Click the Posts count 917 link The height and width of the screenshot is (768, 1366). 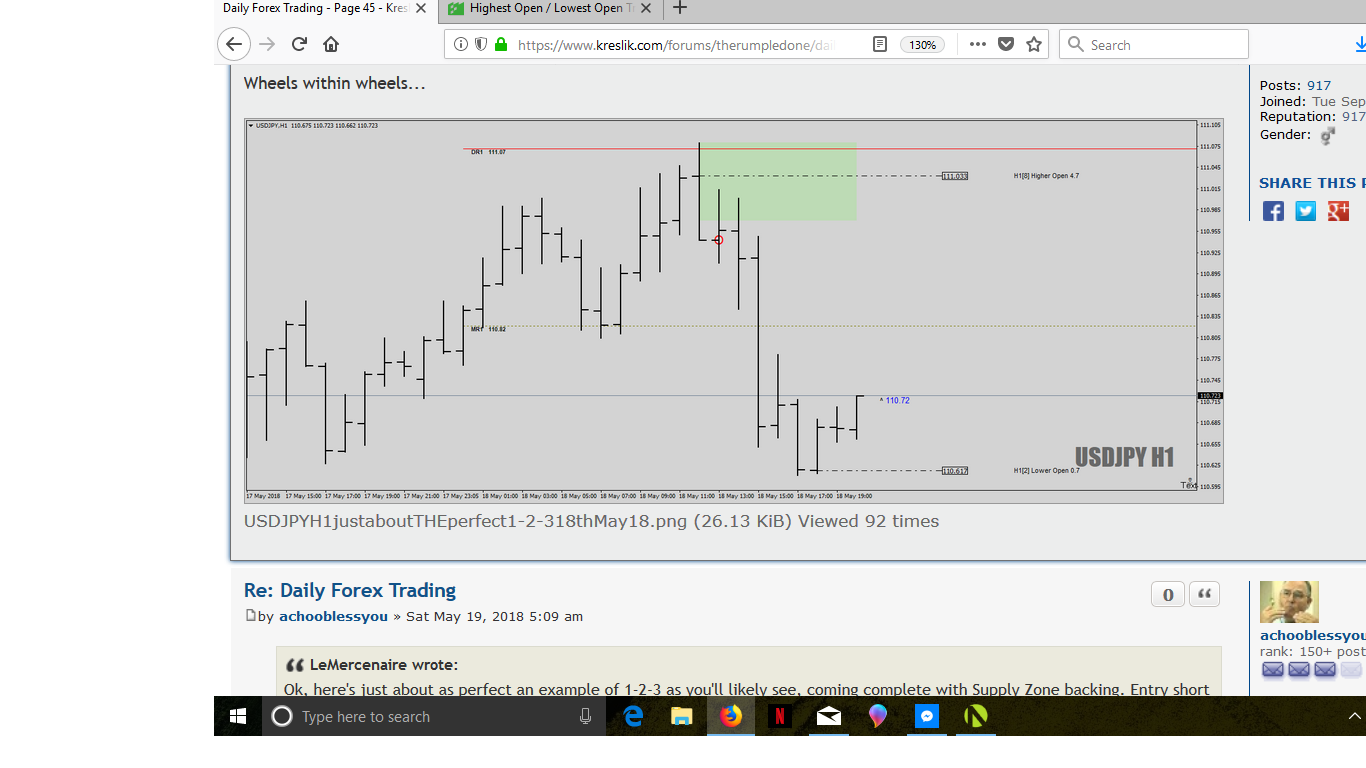pos(1318,86)
